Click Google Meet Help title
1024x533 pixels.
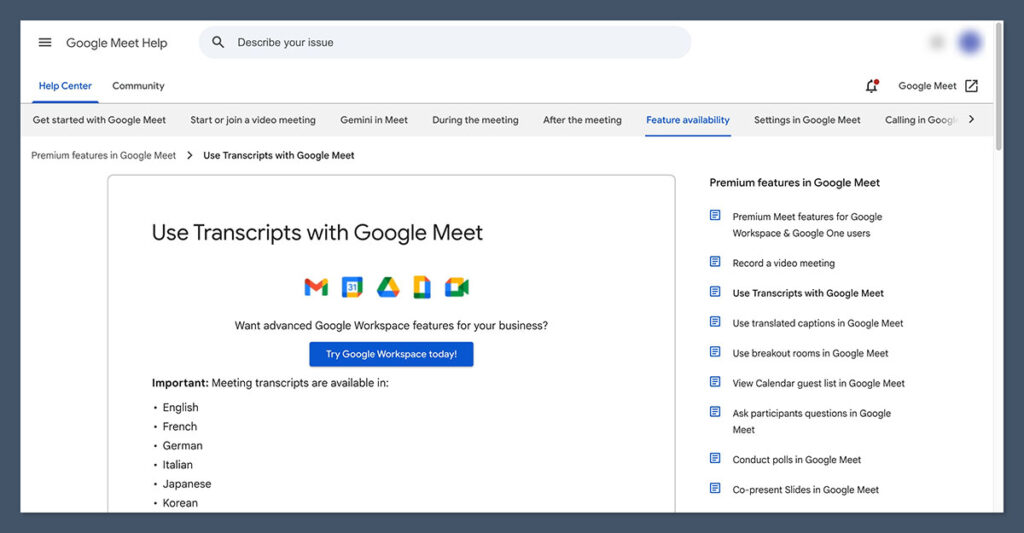click(x=116, y=43)
